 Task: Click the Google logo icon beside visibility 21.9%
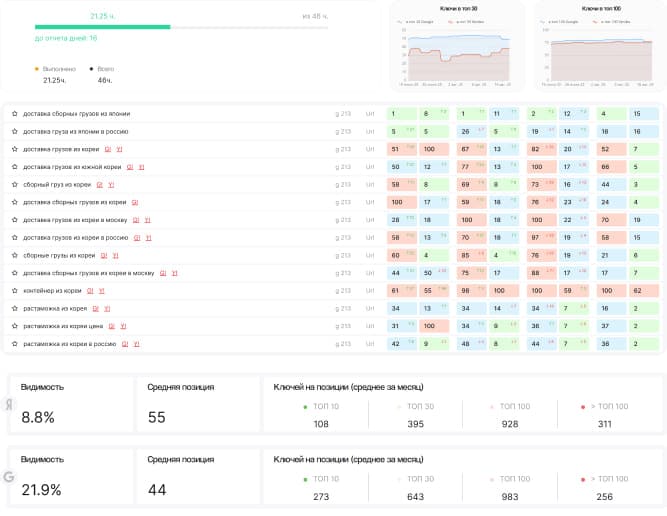pyautogui.click(x=9, y=479)
